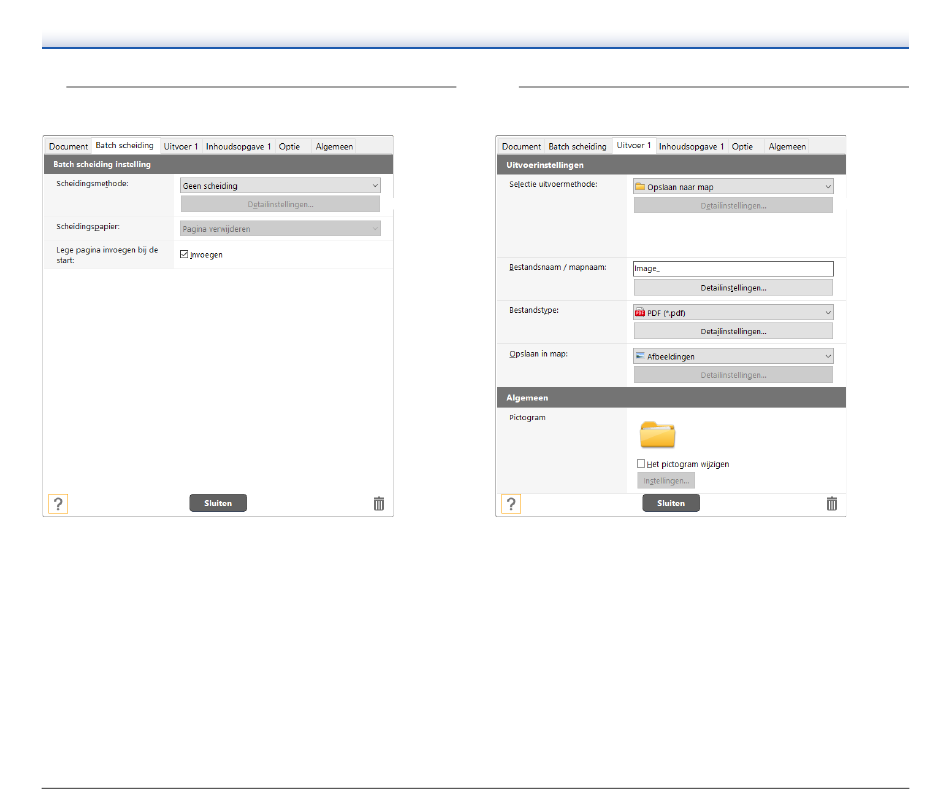Open Algemeen tab in left dialog
Screen dimensions: 950x806
[334, 147]
